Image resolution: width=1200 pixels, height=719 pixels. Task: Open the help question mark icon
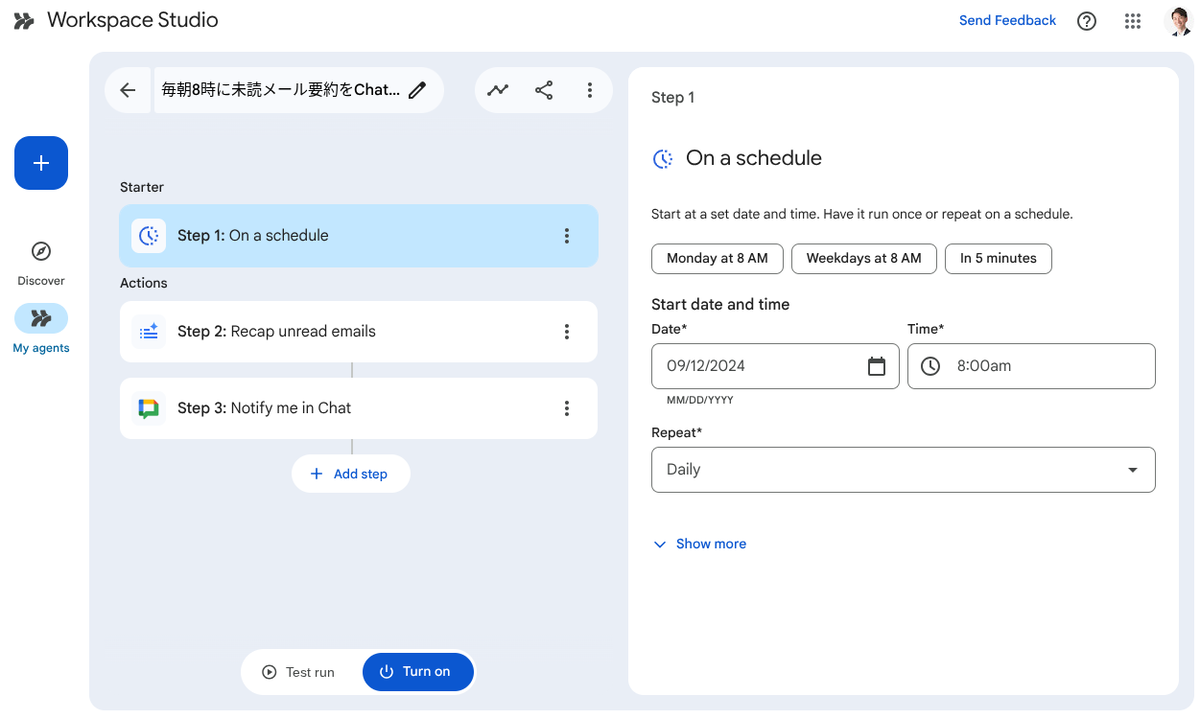pos(1087,21)
